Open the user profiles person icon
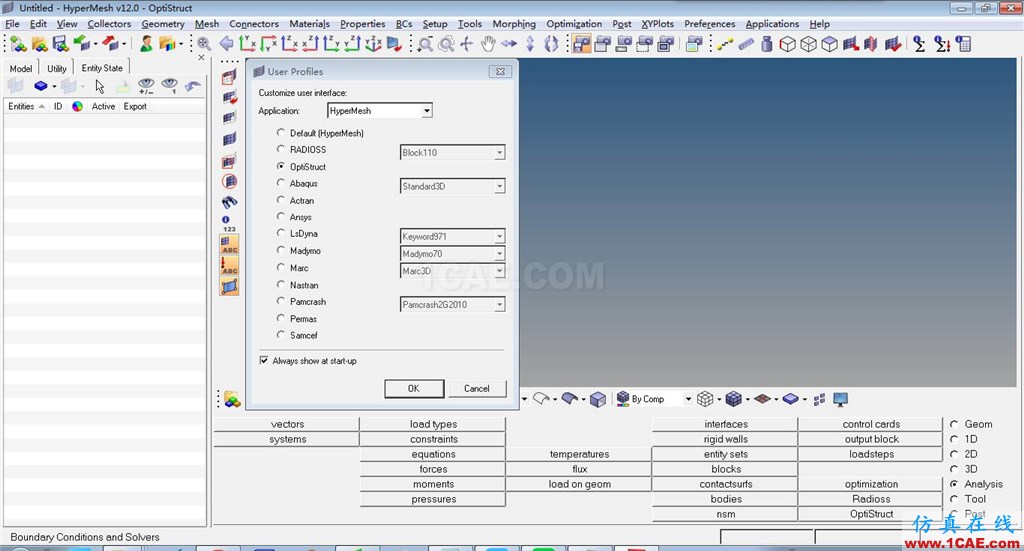This screenshot has height=551, width=1024. pos(146,44)
